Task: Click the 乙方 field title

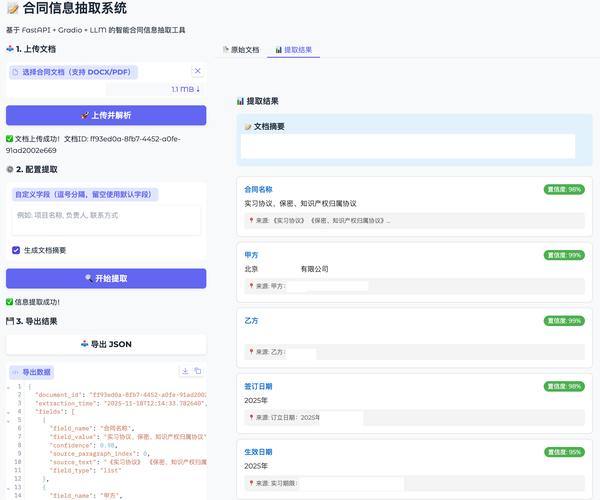Action: pyautogui.click(x=251, y=321)
